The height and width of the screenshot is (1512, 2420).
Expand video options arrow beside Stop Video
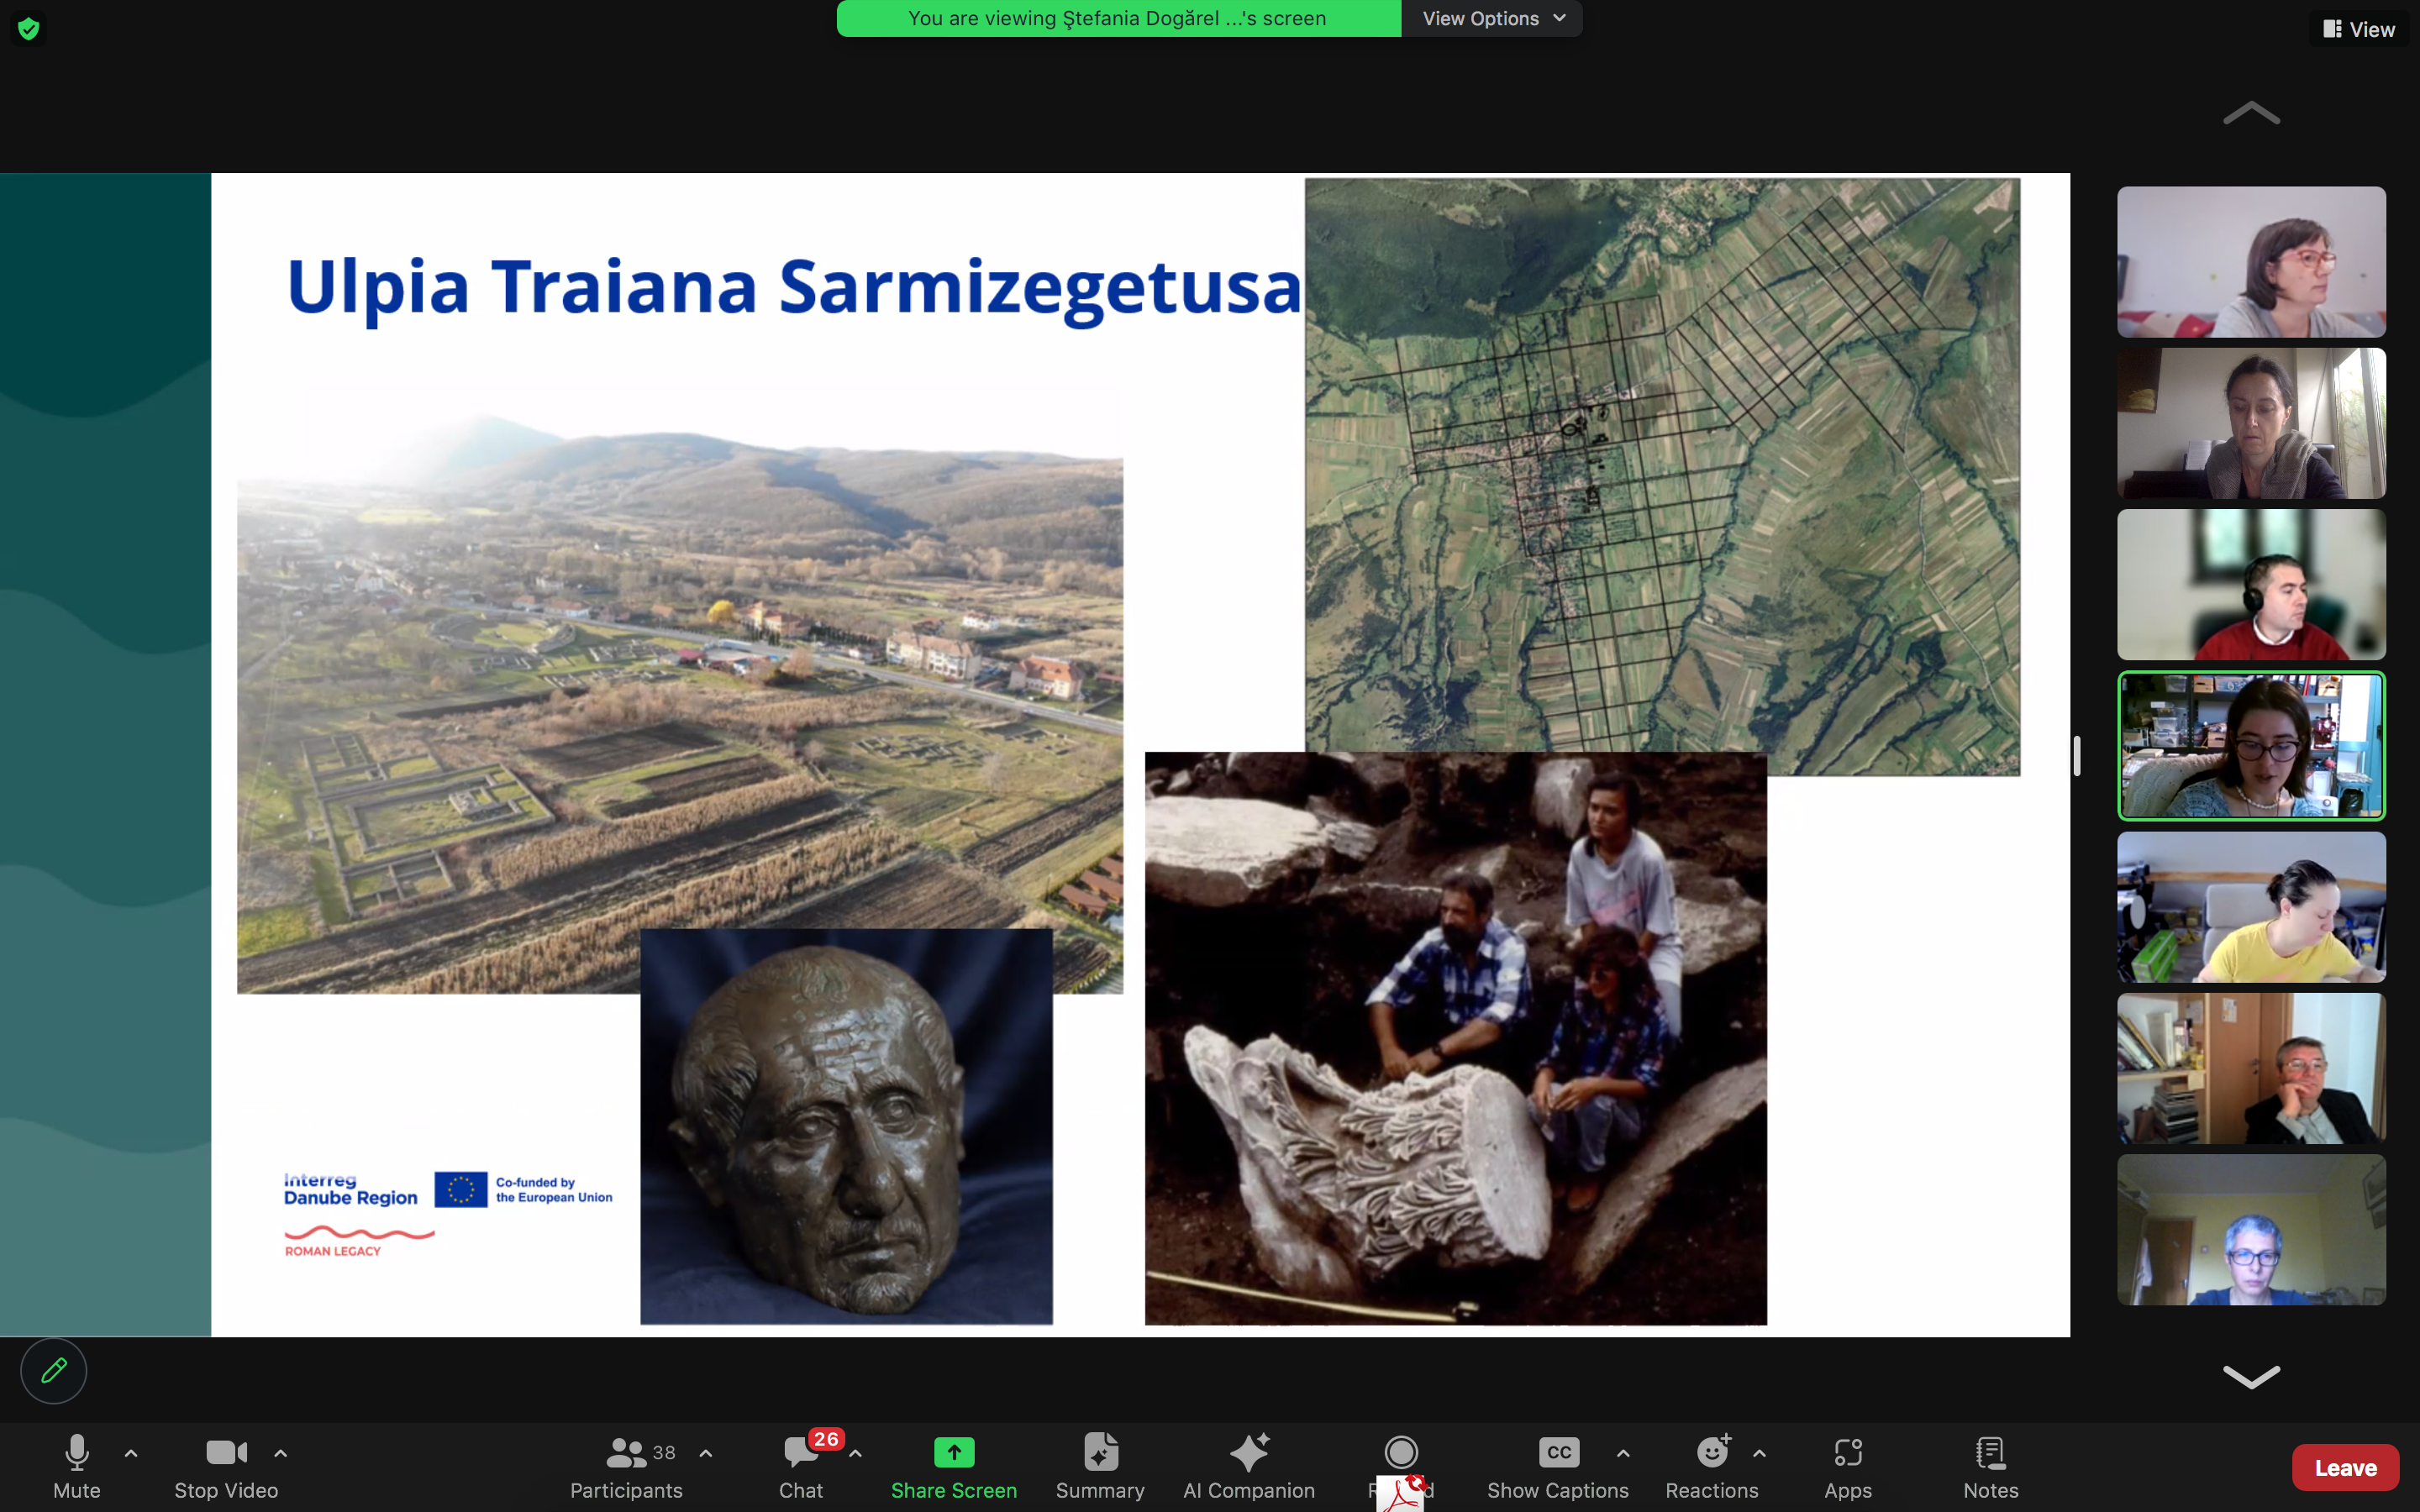(281, 1453)
